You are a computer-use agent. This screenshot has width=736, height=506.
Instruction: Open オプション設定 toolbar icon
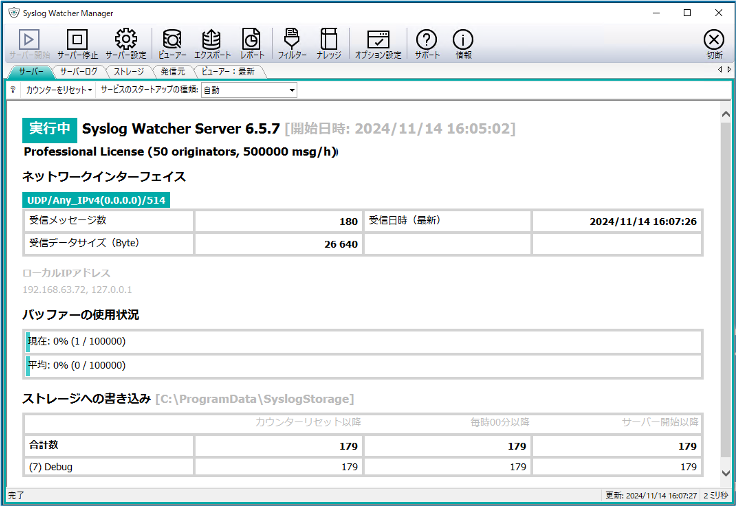pyautogui.click(x=378, y=40)
